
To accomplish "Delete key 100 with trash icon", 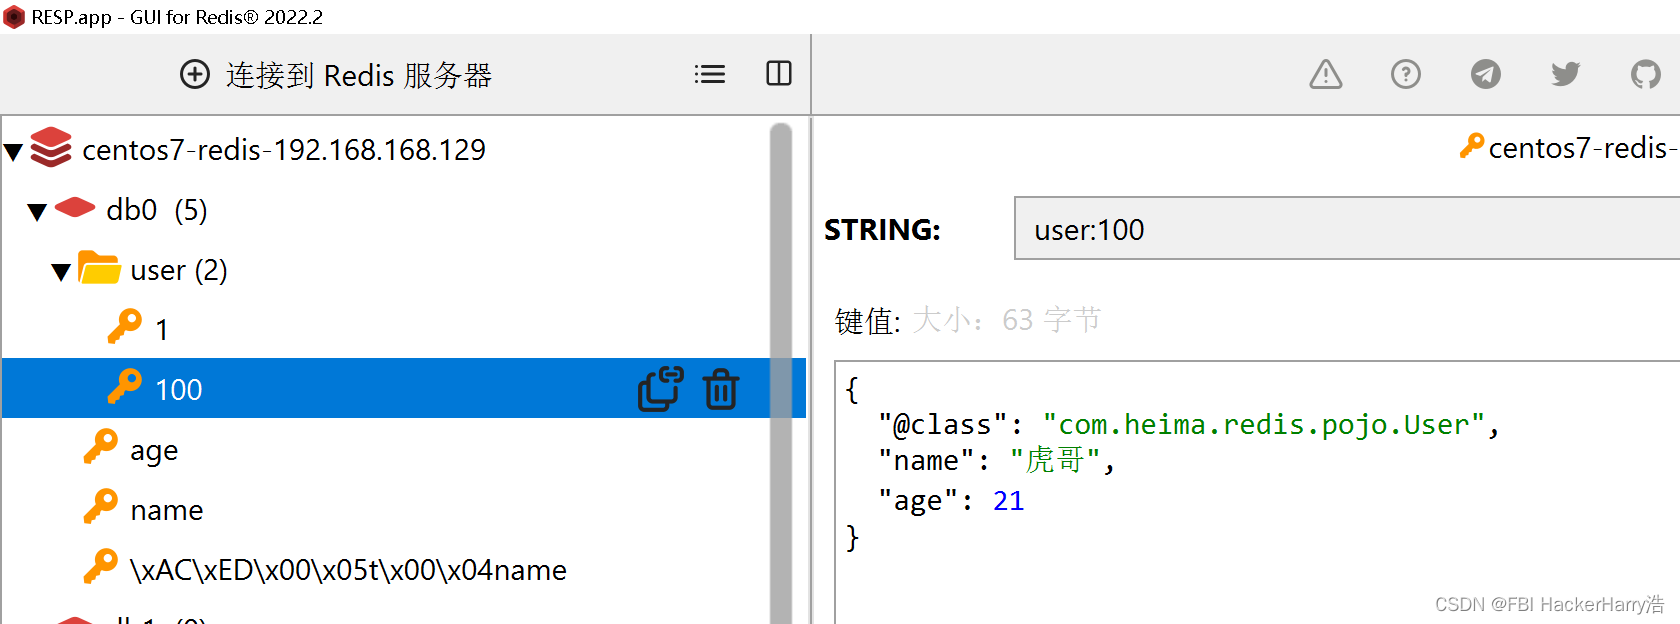I will point(721,389).
